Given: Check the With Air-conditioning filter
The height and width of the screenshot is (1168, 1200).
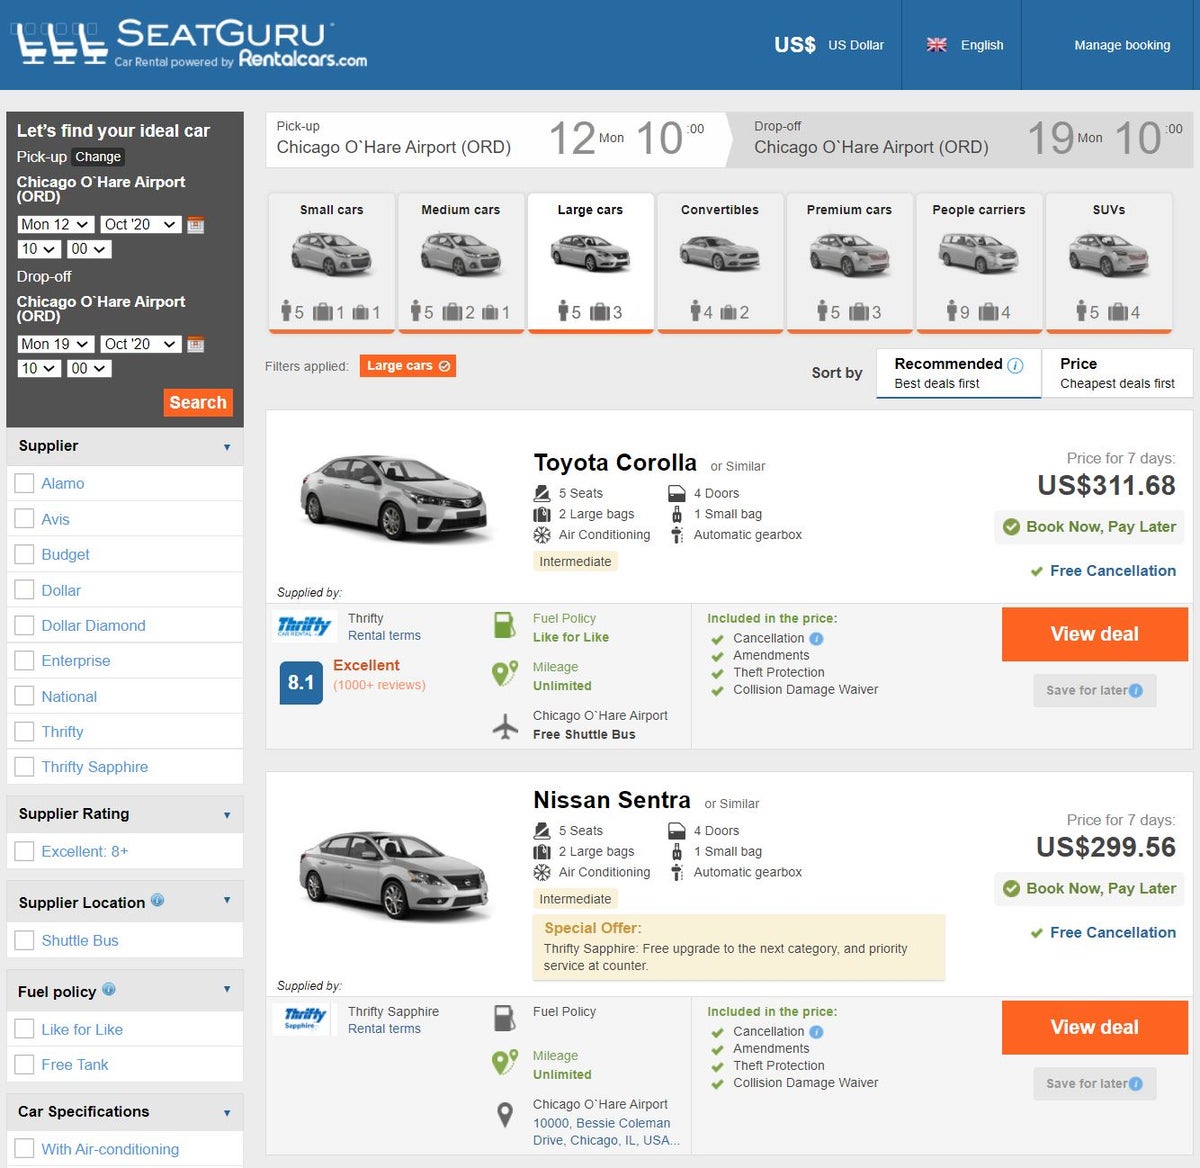Looking at the screenshot, I should tap(24, 1148).
